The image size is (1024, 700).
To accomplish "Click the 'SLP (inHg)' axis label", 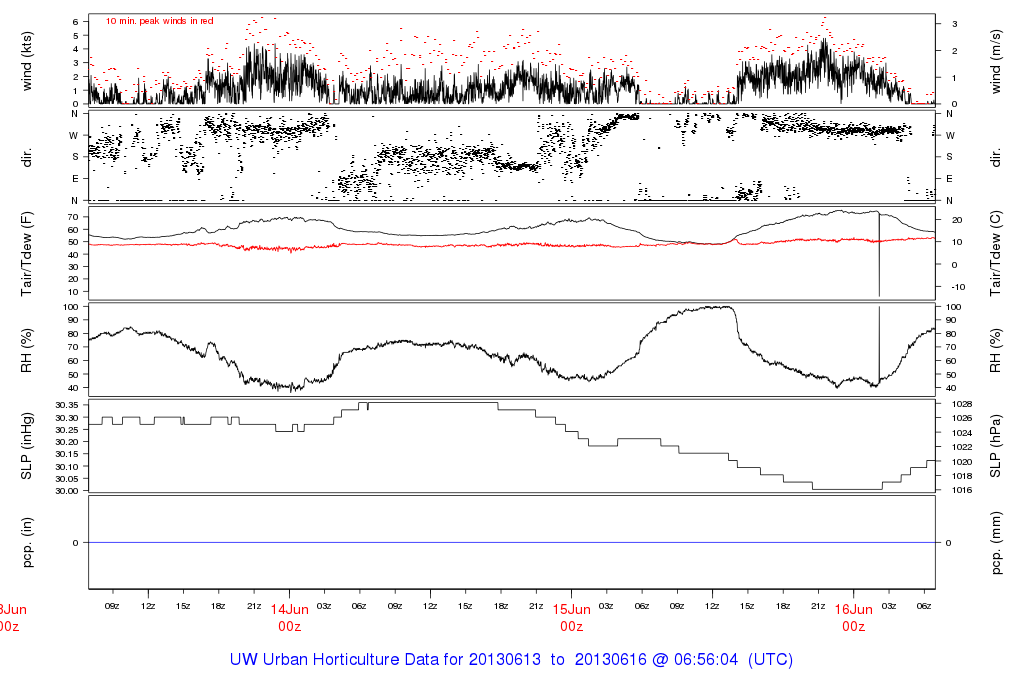I will pos(29,444).
